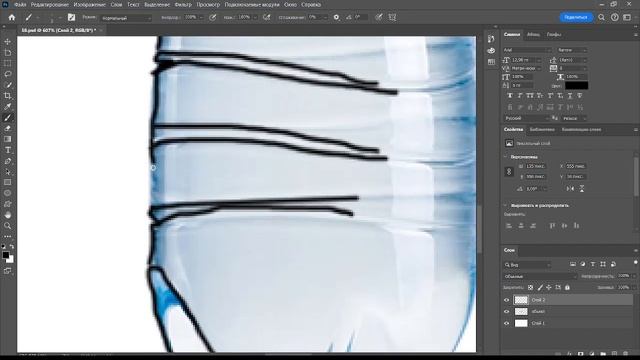Hide the middle layer via its eye icon
640x360 pixels.
click(x=507, y=311)
